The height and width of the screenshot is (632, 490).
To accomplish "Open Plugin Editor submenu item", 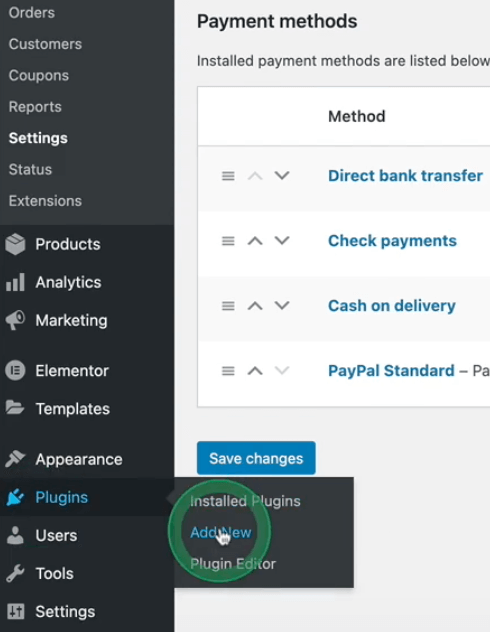I will click(233, 563).
